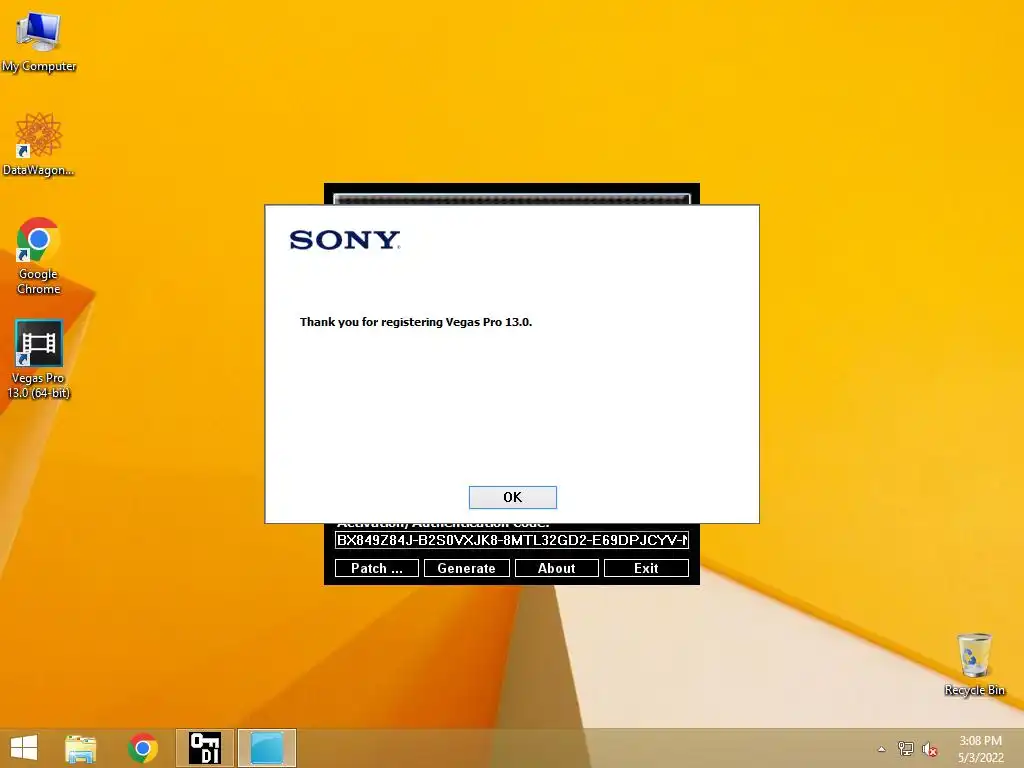Click OK in the Sony registration dialog

tap(513, 497)
